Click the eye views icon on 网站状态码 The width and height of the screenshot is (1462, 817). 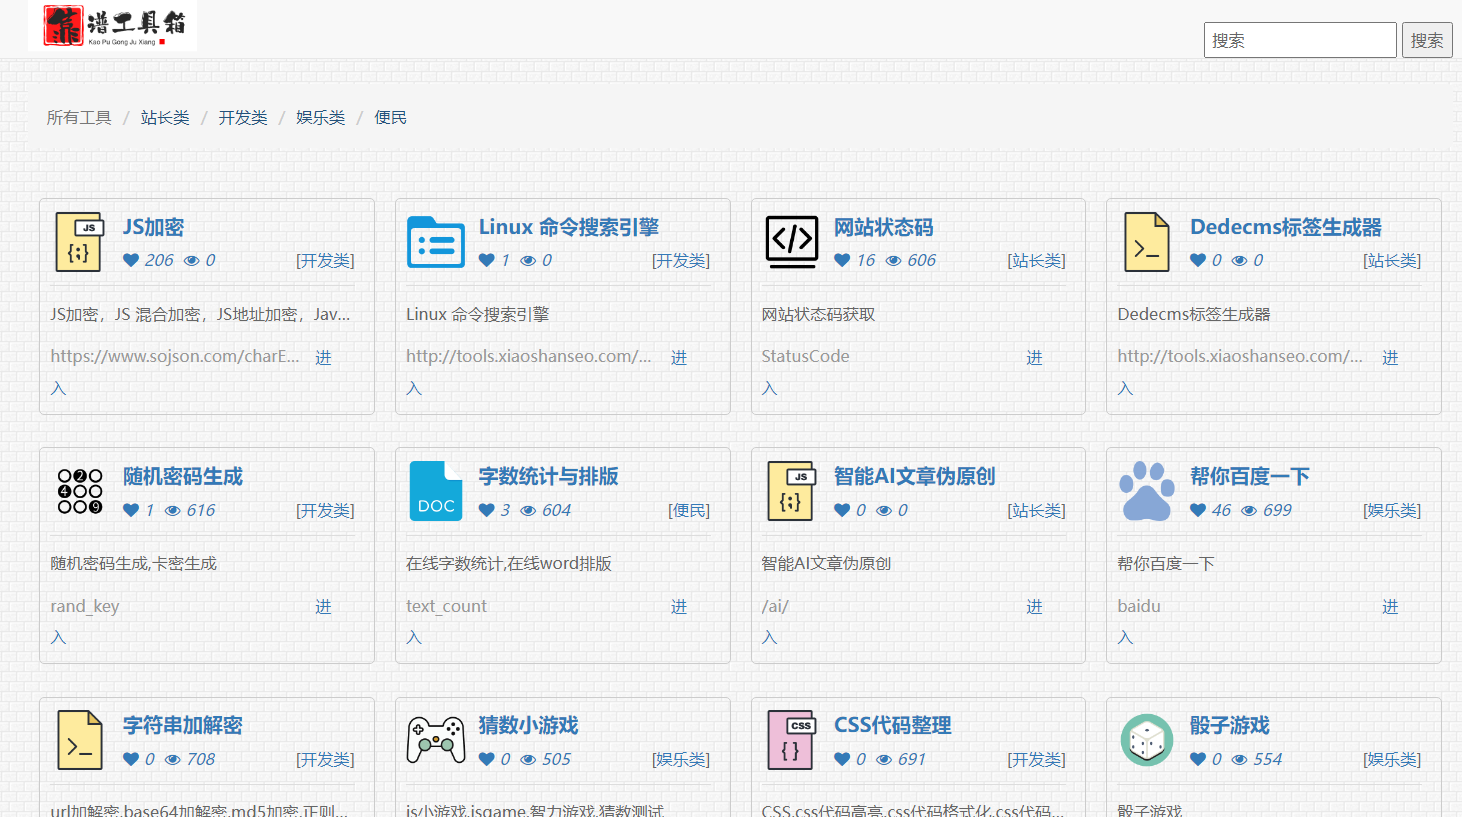coord(894,260)
